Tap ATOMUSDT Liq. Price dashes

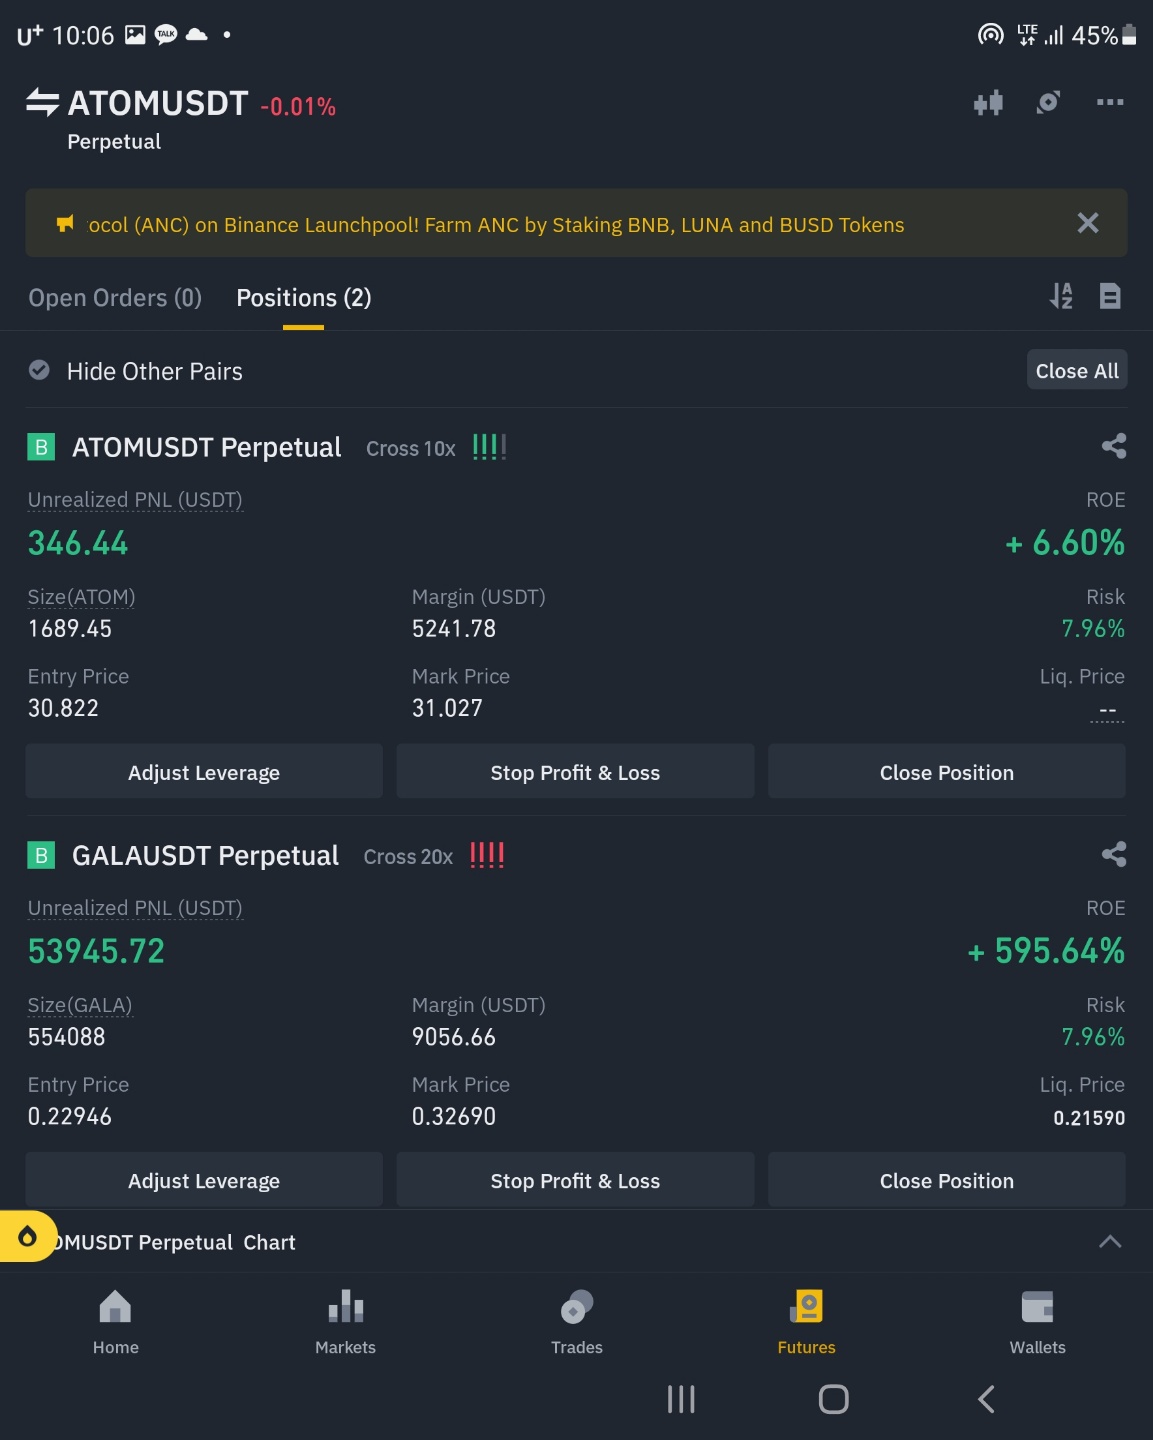tap(1107, 711)
